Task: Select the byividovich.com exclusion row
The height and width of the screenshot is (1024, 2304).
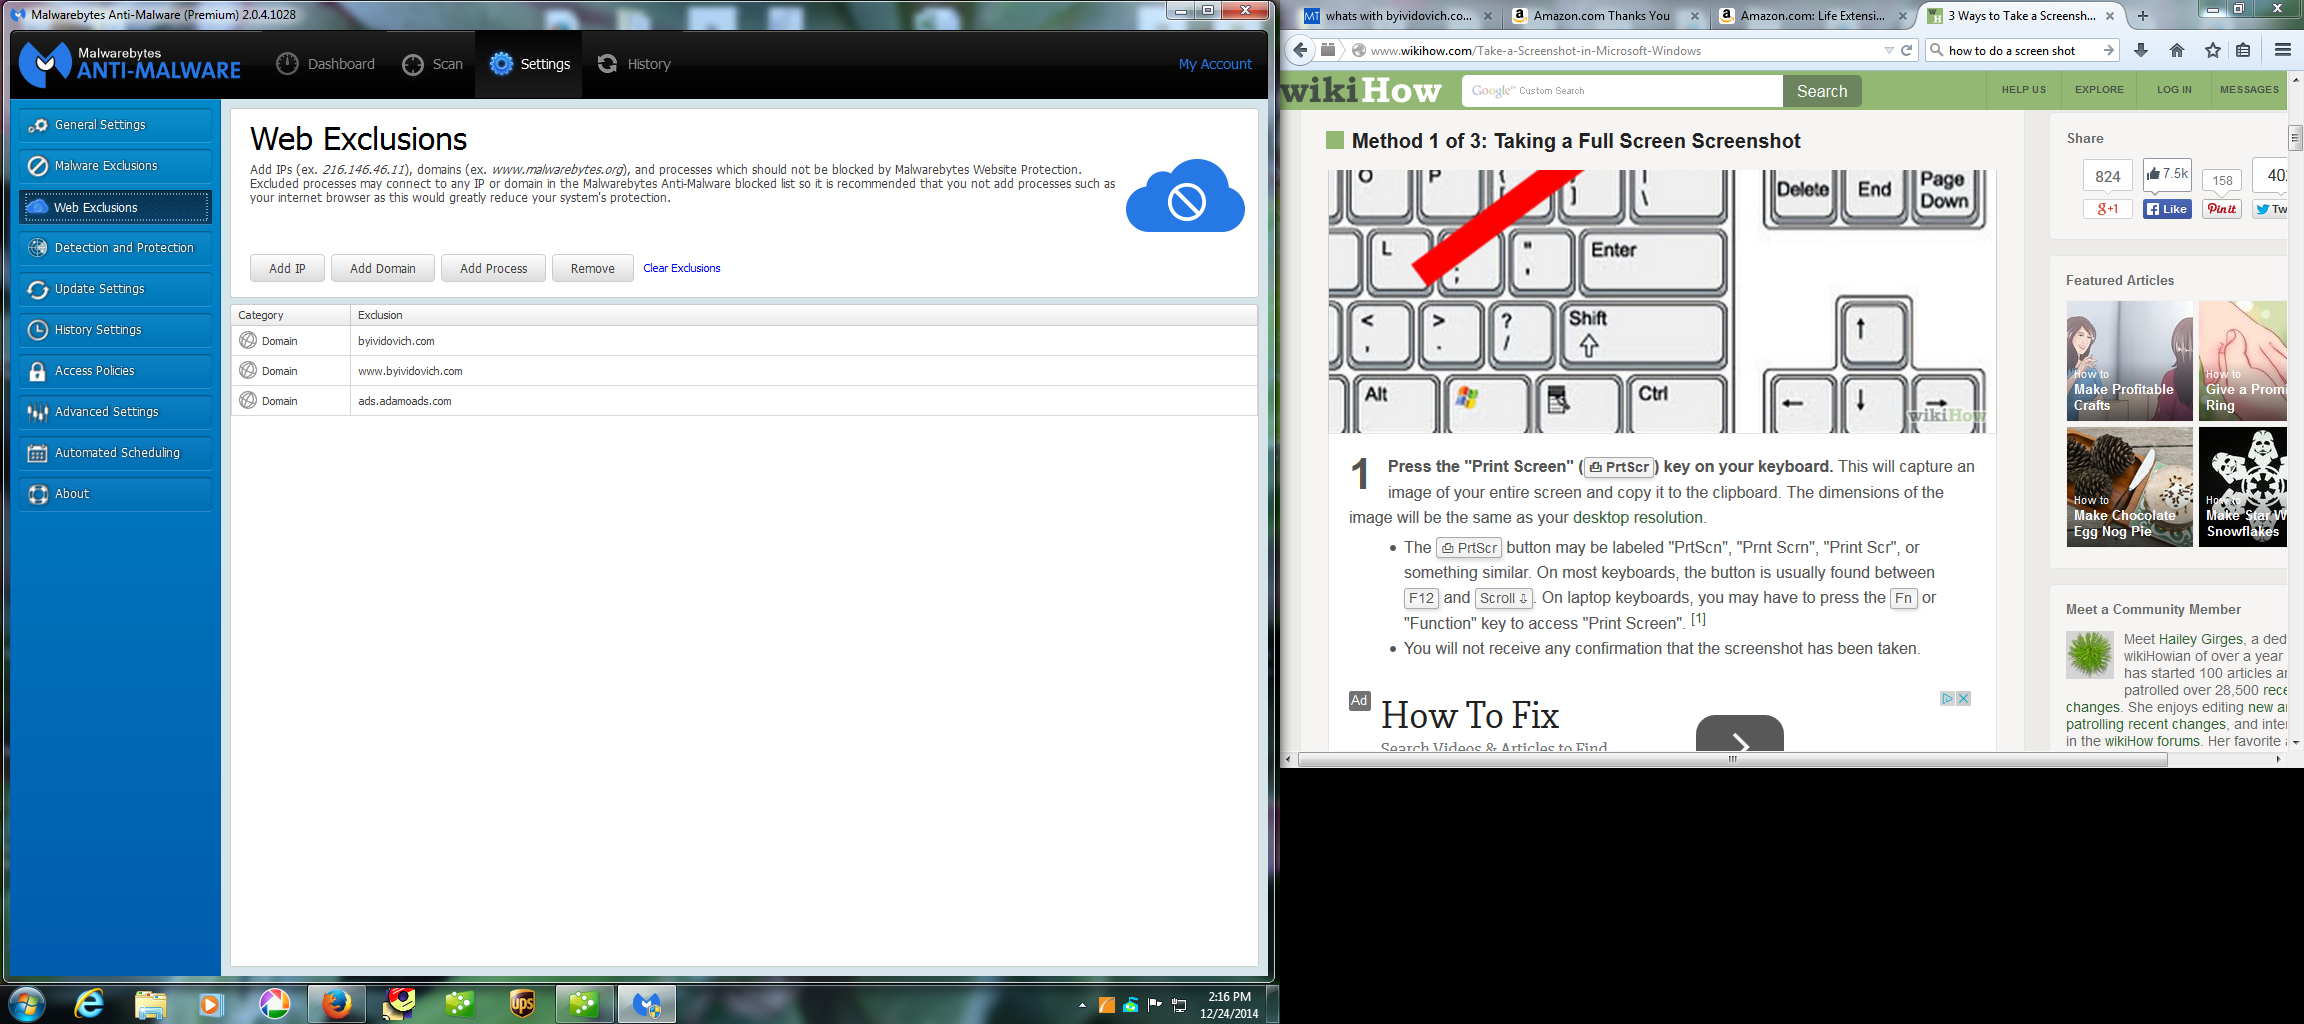Action: coord(744,341)
